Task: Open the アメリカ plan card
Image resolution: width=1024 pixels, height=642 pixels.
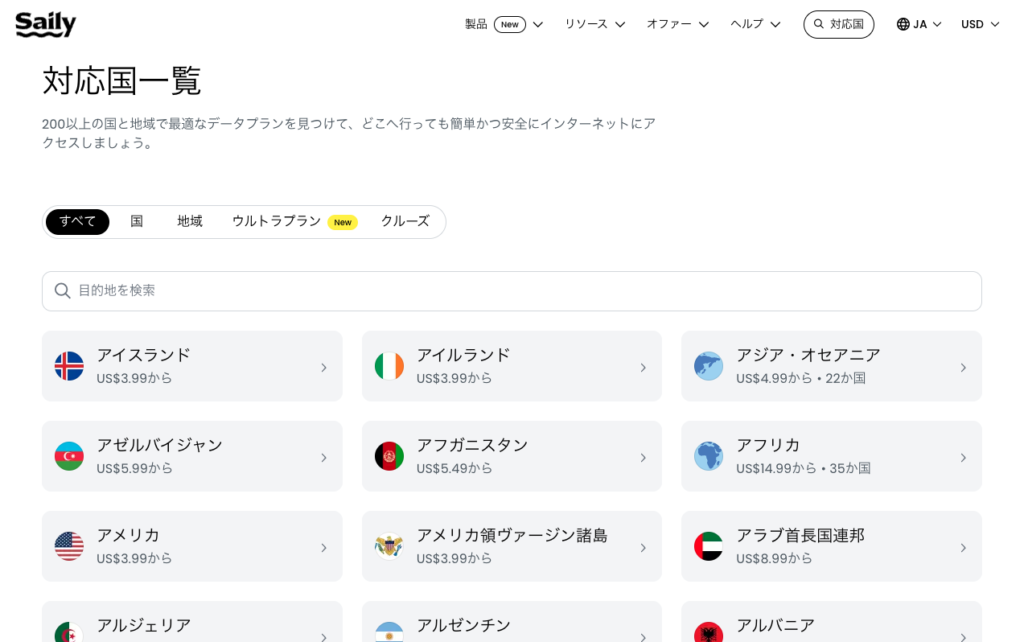Action: (x=192, y=546)
